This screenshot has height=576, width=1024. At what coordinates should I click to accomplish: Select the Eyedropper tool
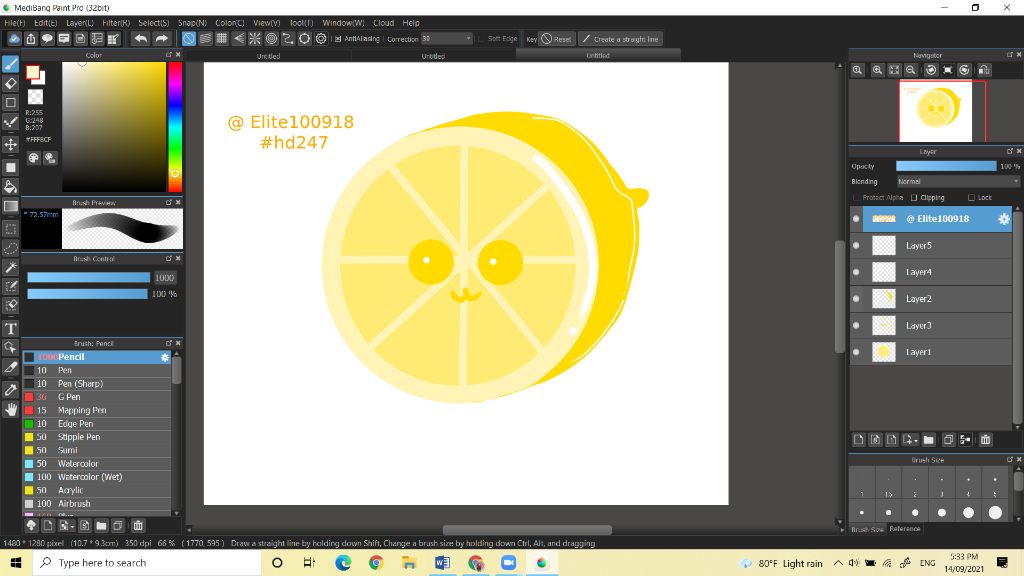[x=10, y=390]
